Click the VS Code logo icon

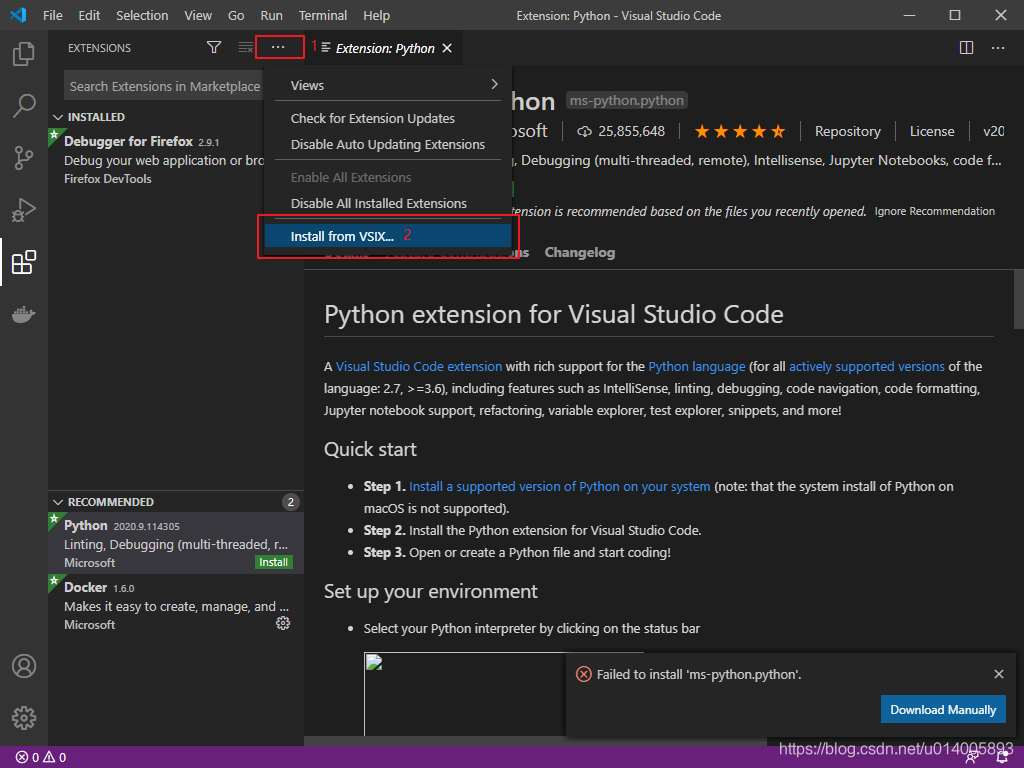coord(18,15)
